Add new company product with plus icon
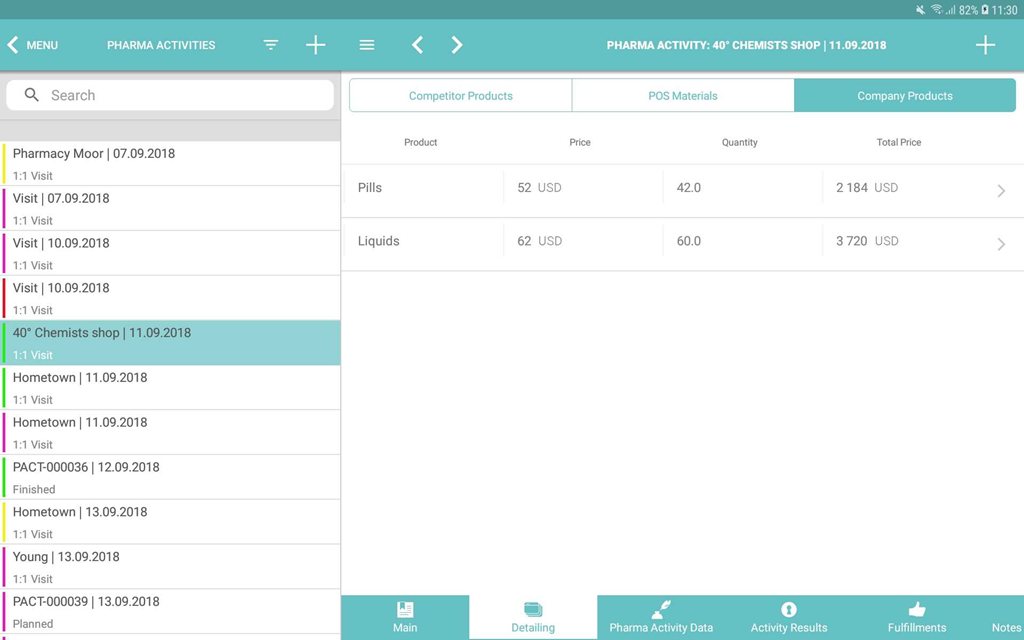This screenshot has width=1024, height=640. 985,45
